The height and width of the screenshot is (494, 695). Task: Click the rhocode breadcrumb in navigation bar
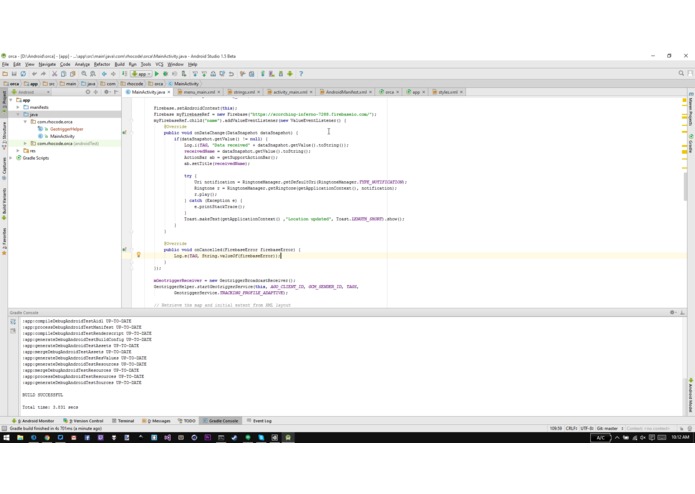[132, 84]
